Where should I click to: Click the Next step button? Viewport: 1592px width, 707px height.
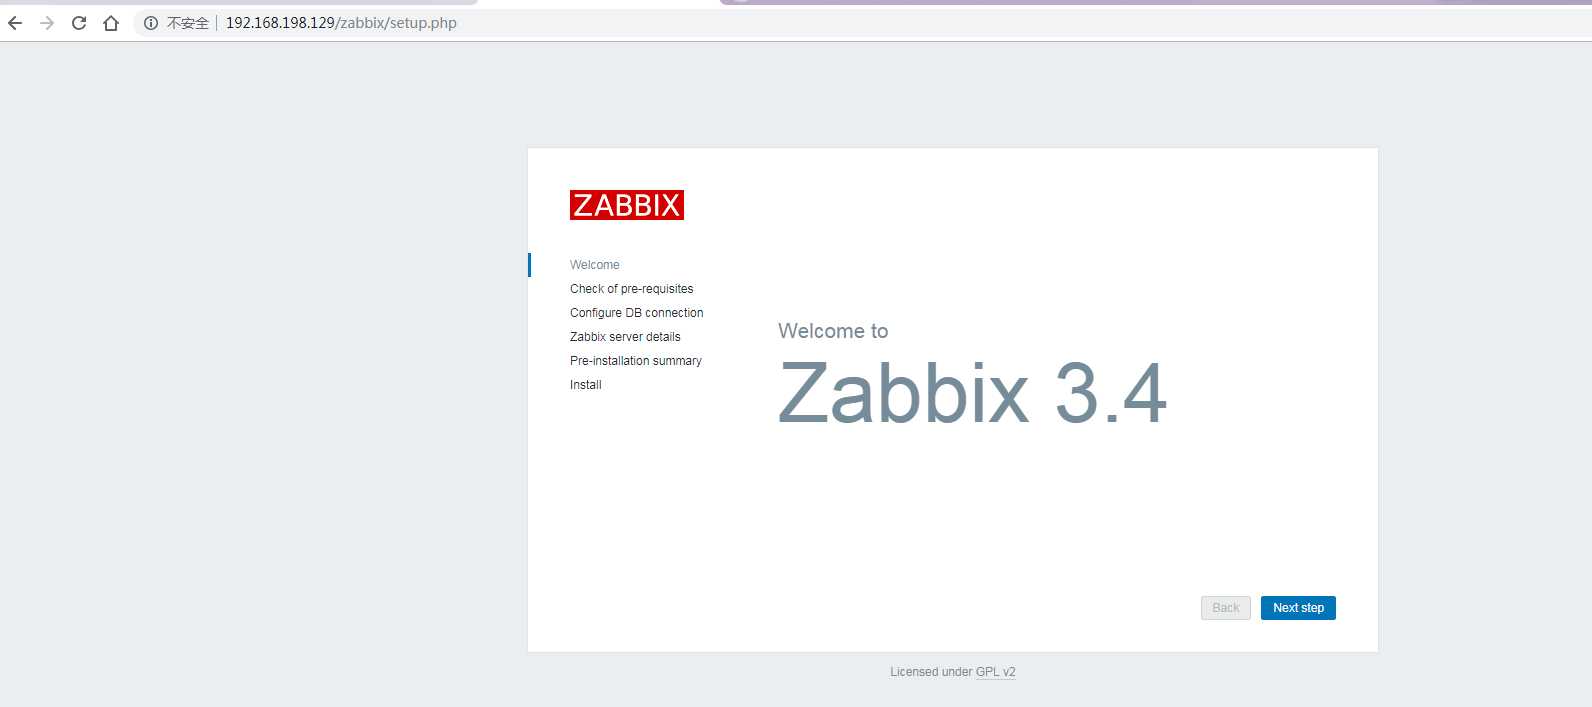coord(1298,608)
